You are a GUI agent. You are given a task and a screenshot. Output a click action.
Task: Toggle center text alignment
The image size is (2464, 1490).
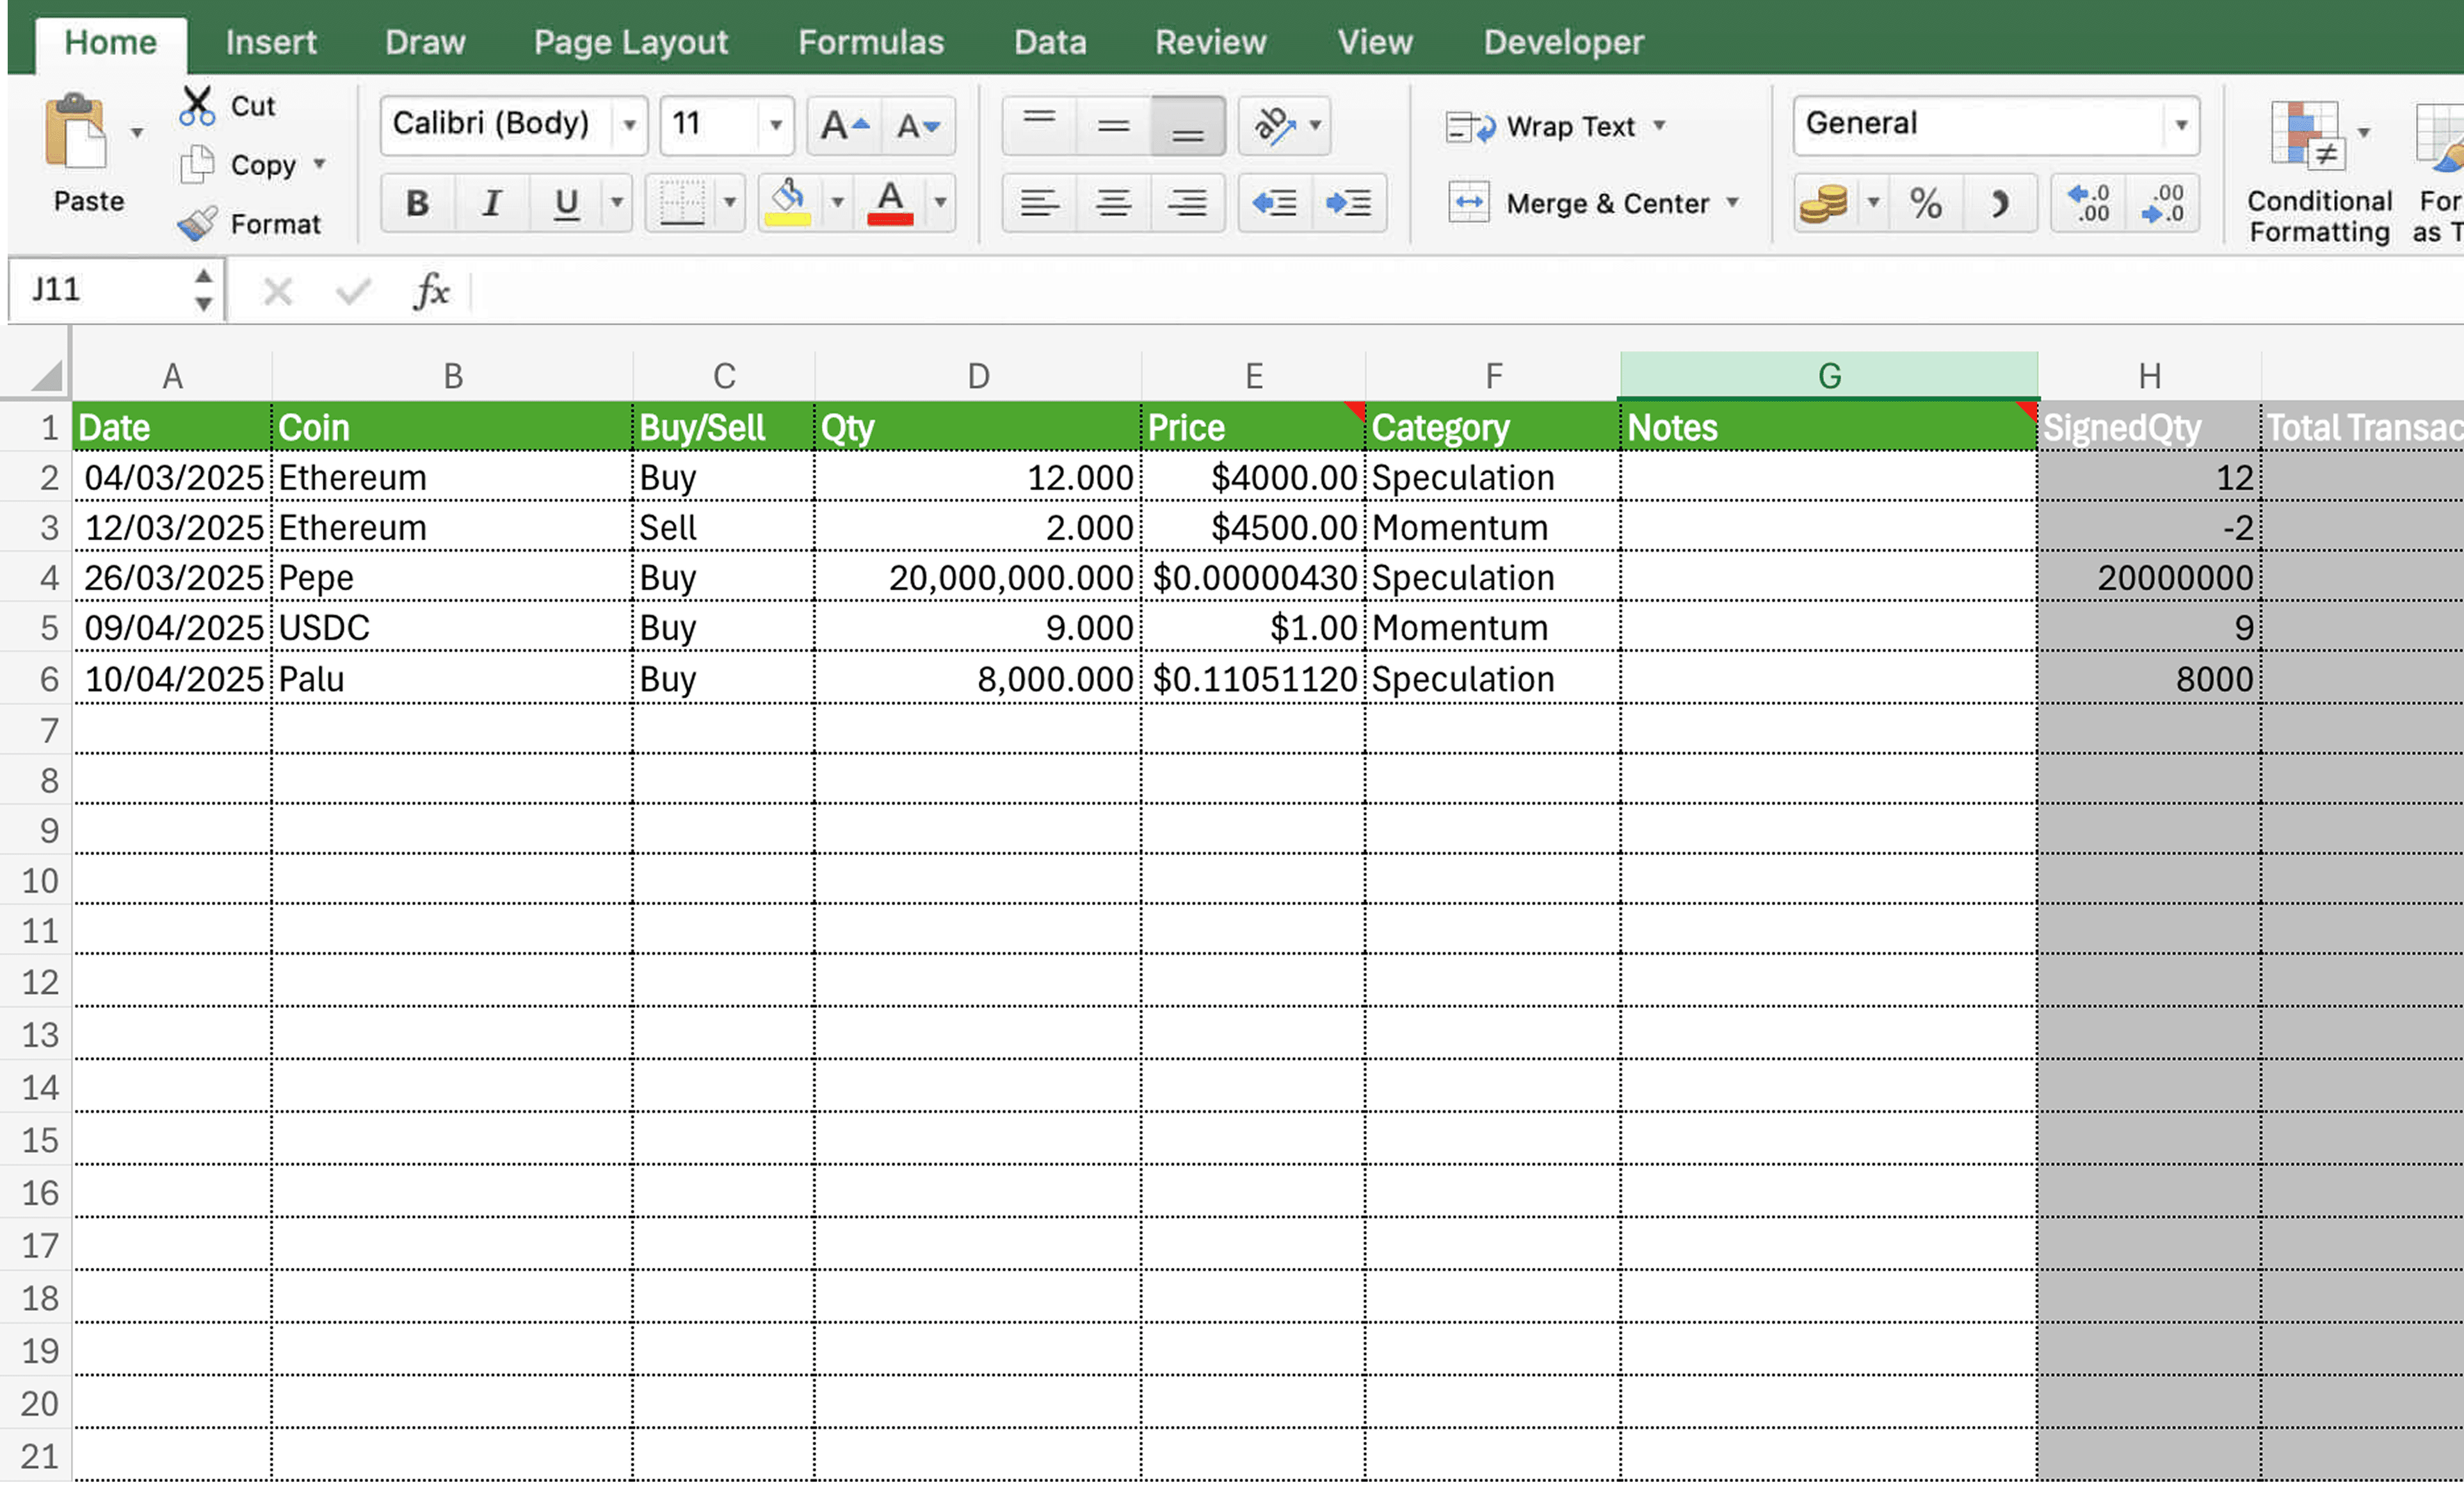click(1112, 203)
